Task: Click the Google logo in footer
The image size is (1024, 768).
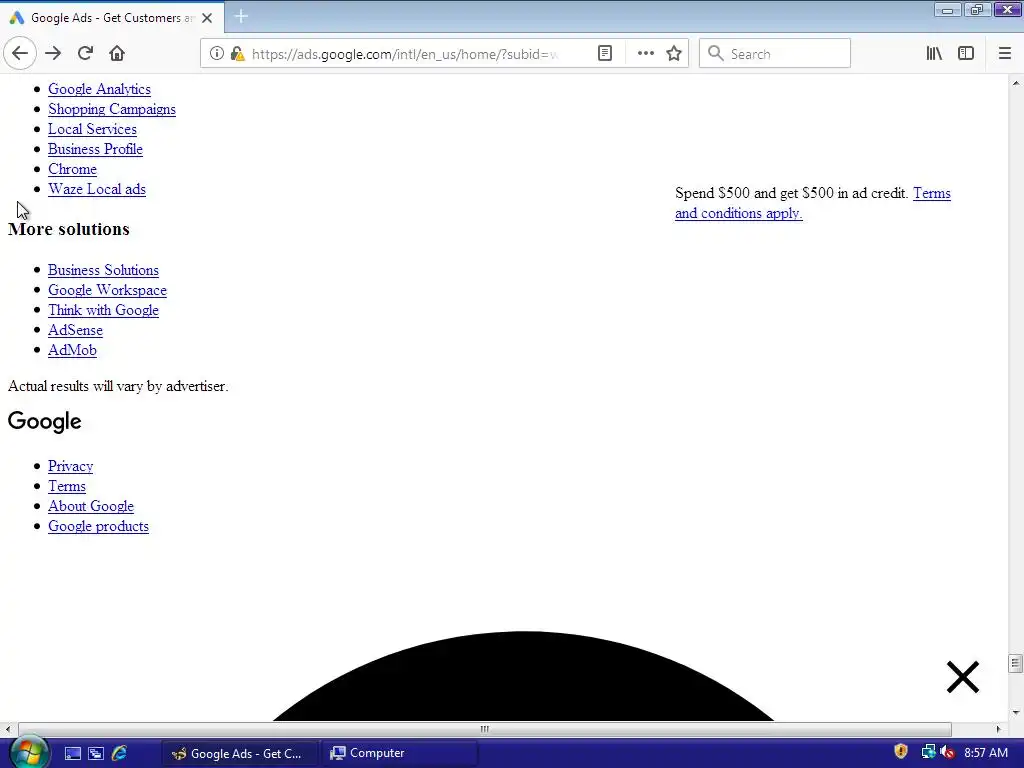Action: click(x=44, y=422)
